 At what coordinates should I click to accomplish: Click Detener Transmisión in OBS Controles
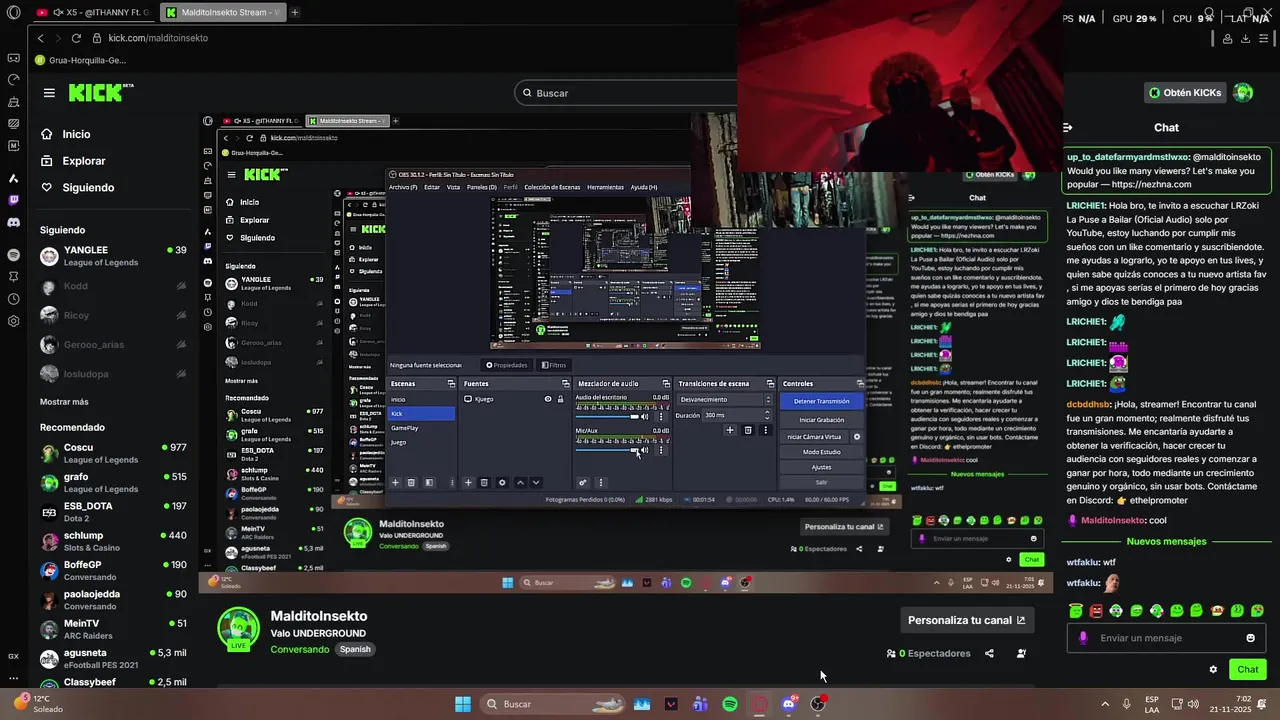[x=822, y=401]
